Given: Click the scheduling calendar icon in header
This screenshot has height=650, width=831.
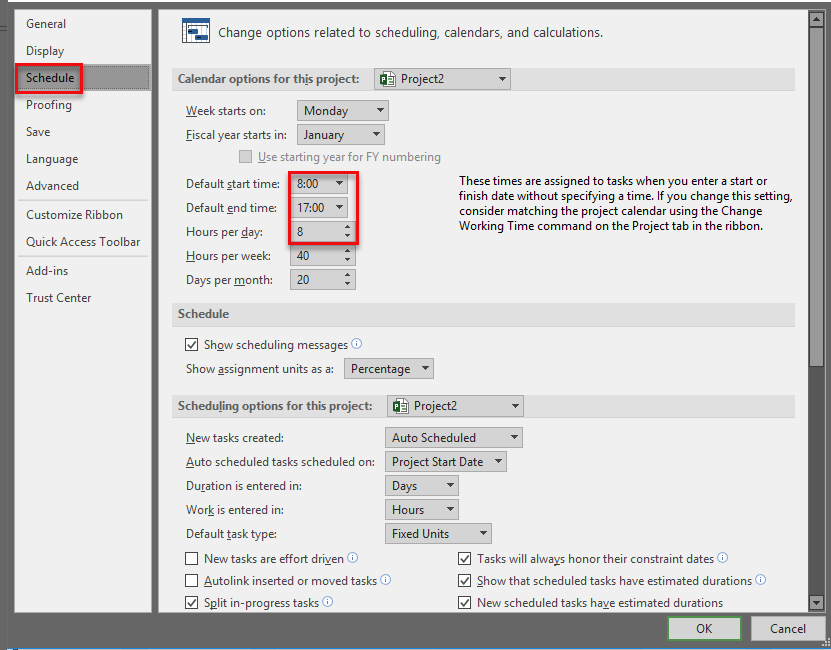Looking at the screenshot, I should pyautogui.click(x=195, y=32).
